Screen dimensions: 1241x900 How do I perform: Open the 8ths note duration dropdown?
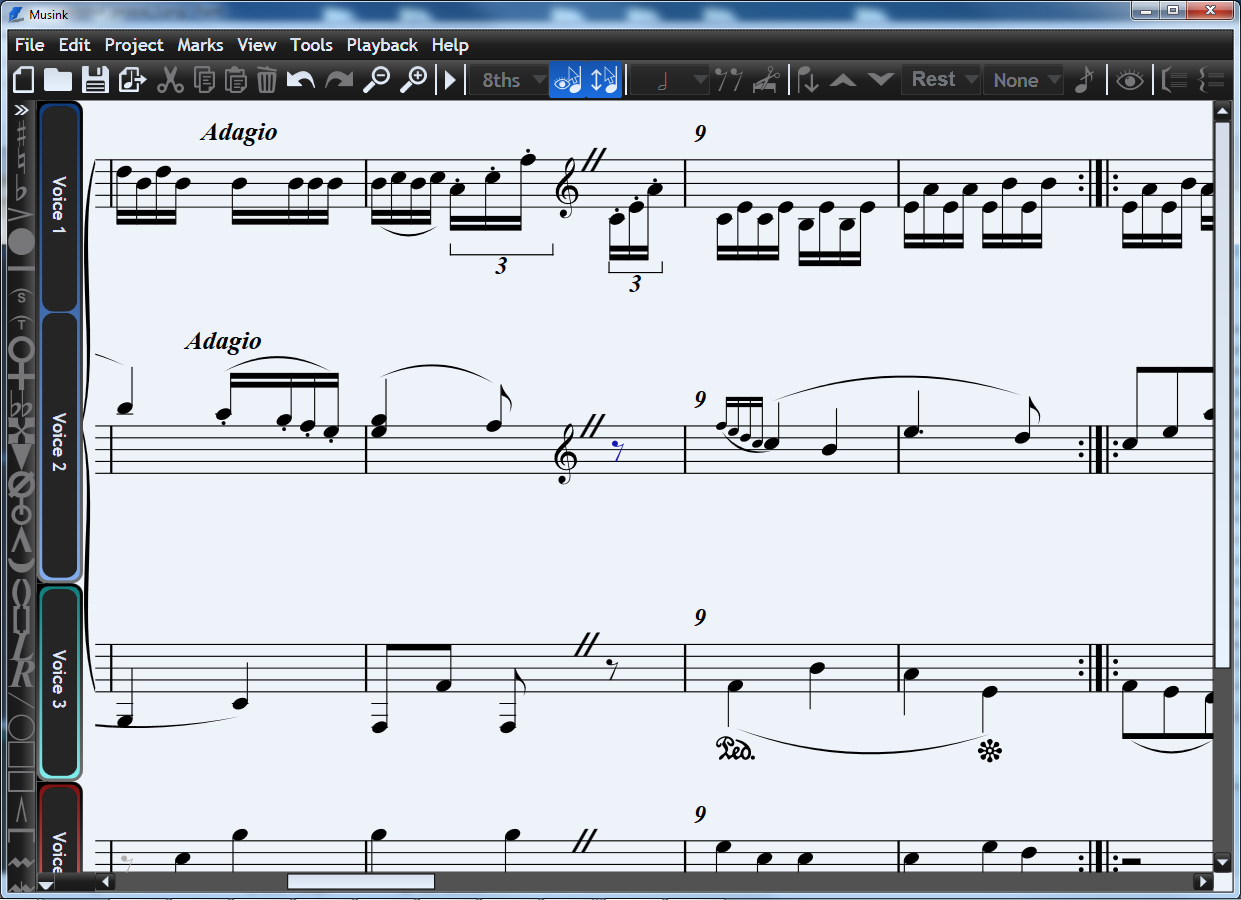pyautogui.click(x=509, y=80)
